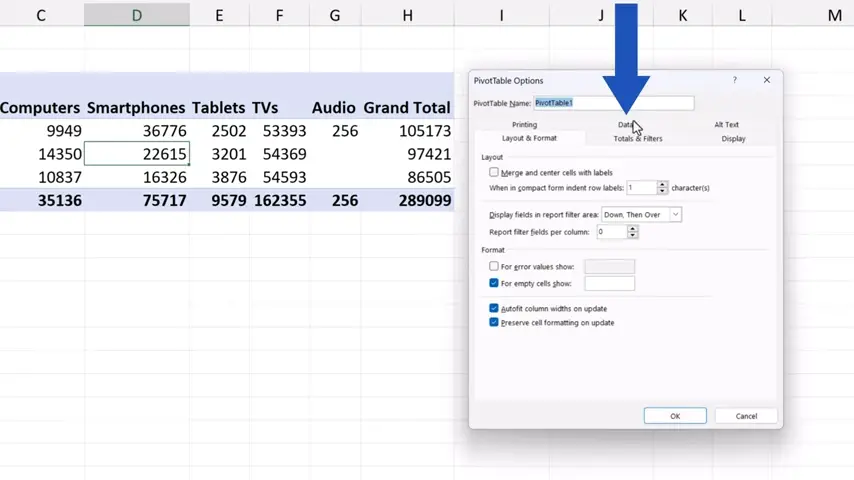Close the PivotTable Options dialog

(x=767, y=80)
